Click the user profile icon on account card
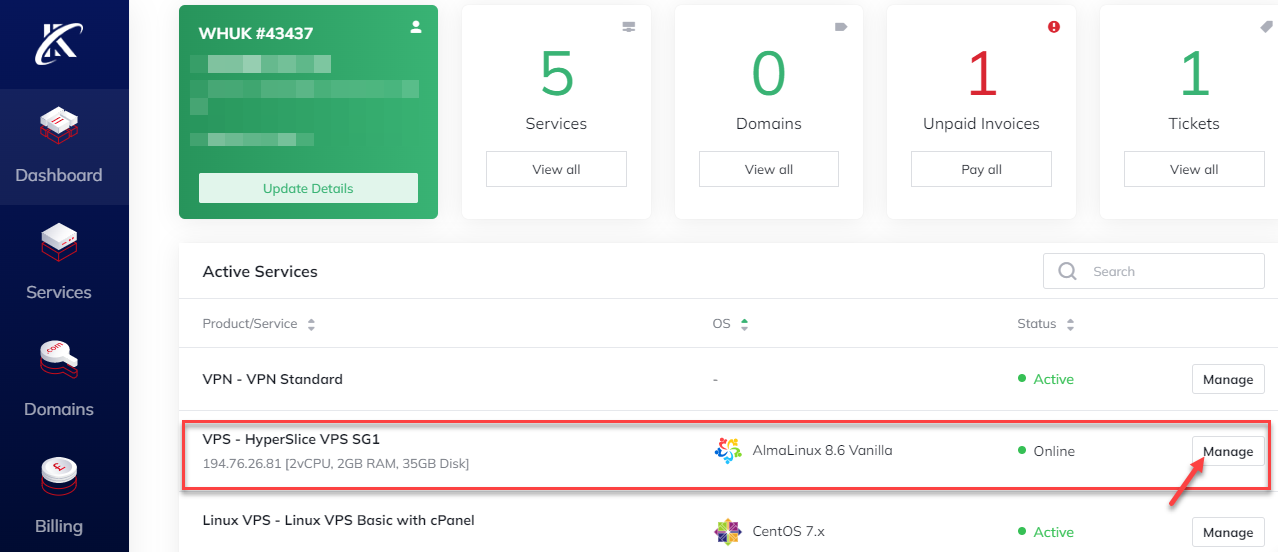This screenshot has width=1278, height=552. coord(416,28)
